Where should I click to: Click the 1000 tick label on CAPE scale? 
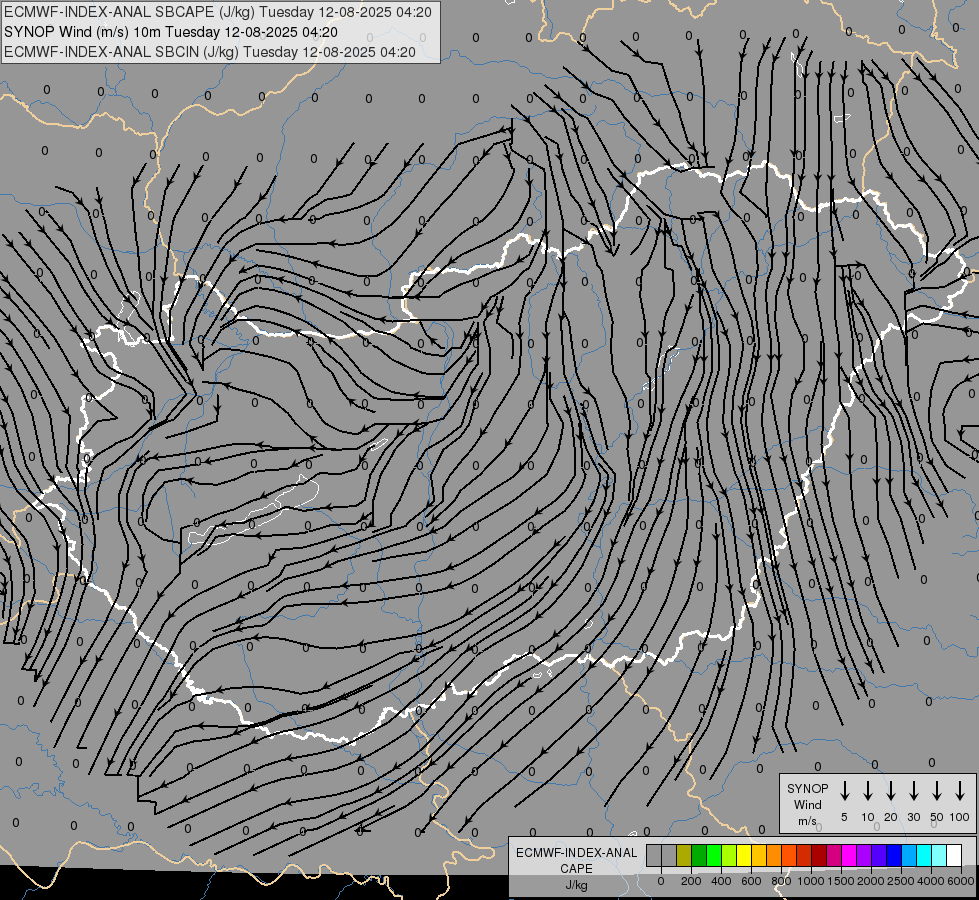(811, 881)
